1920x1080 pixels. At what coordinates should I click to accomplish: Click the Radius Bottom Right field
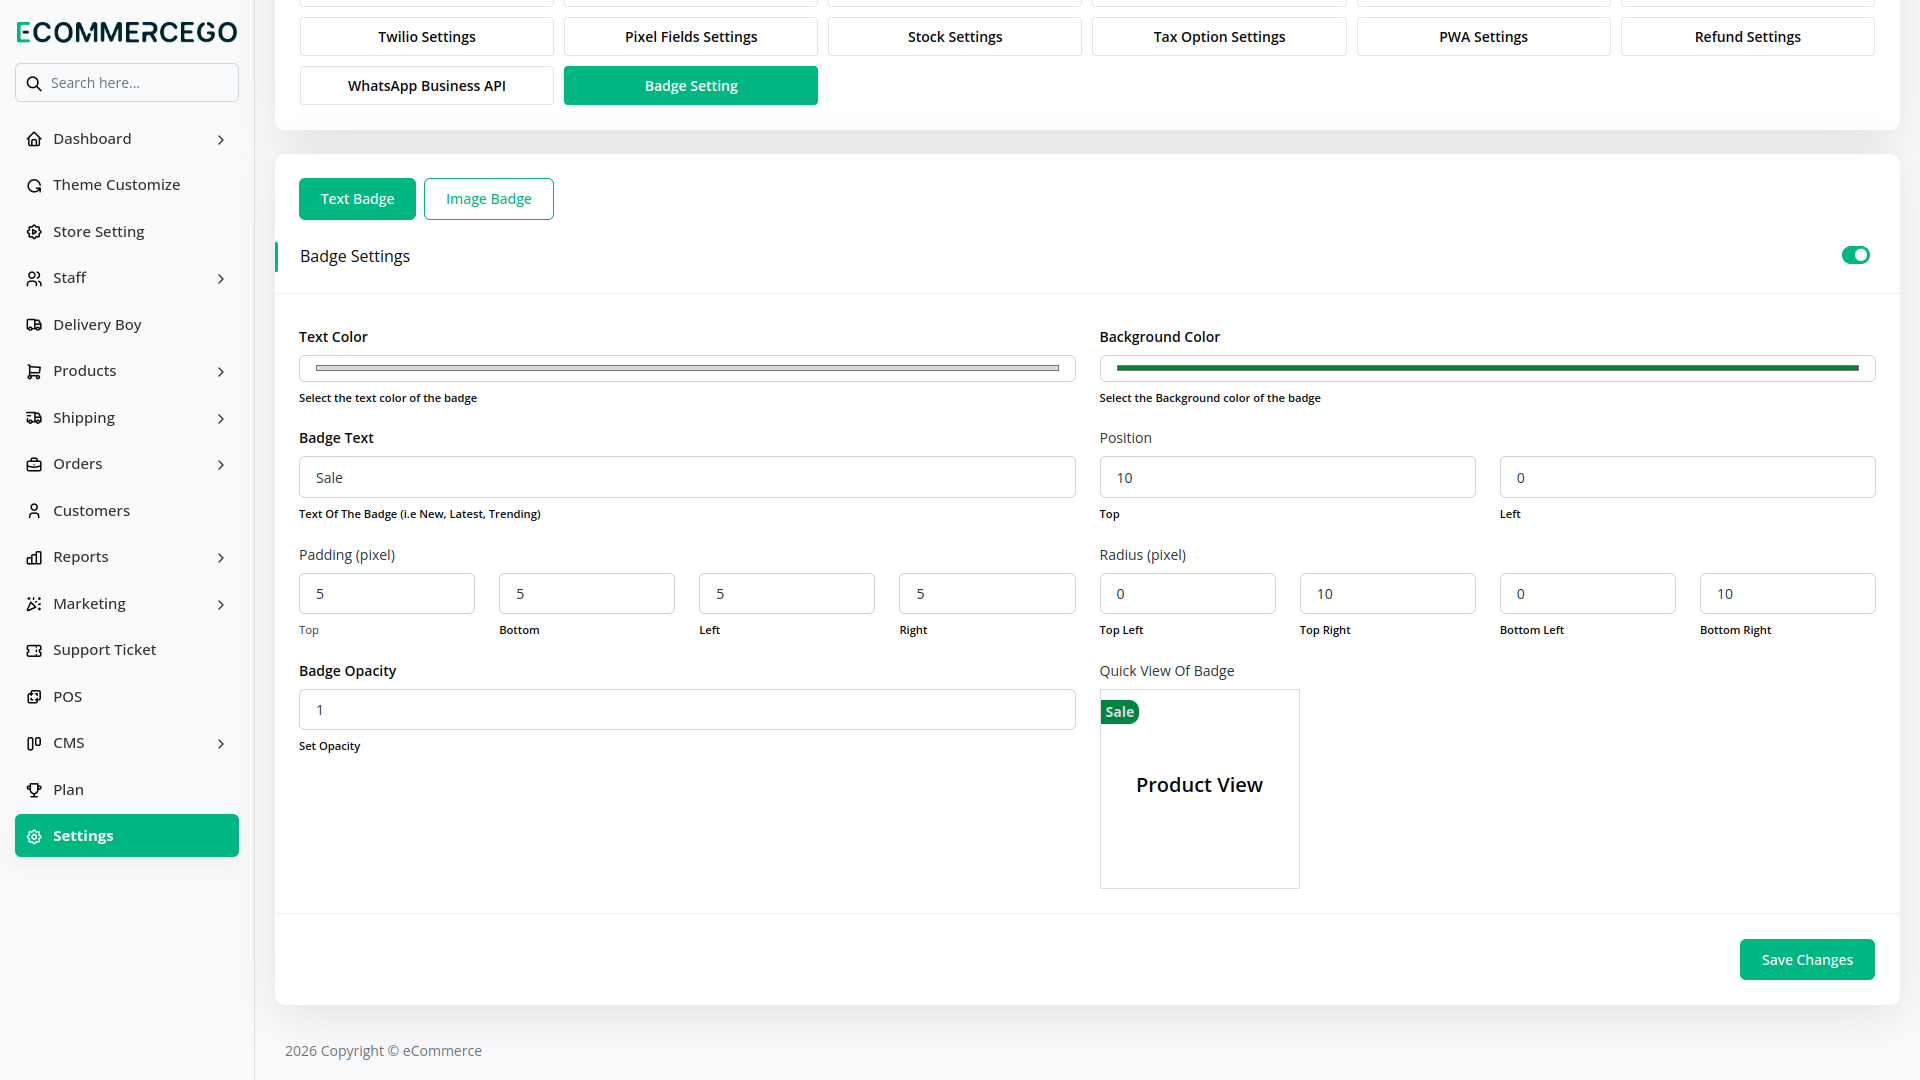pos(1787,594)
